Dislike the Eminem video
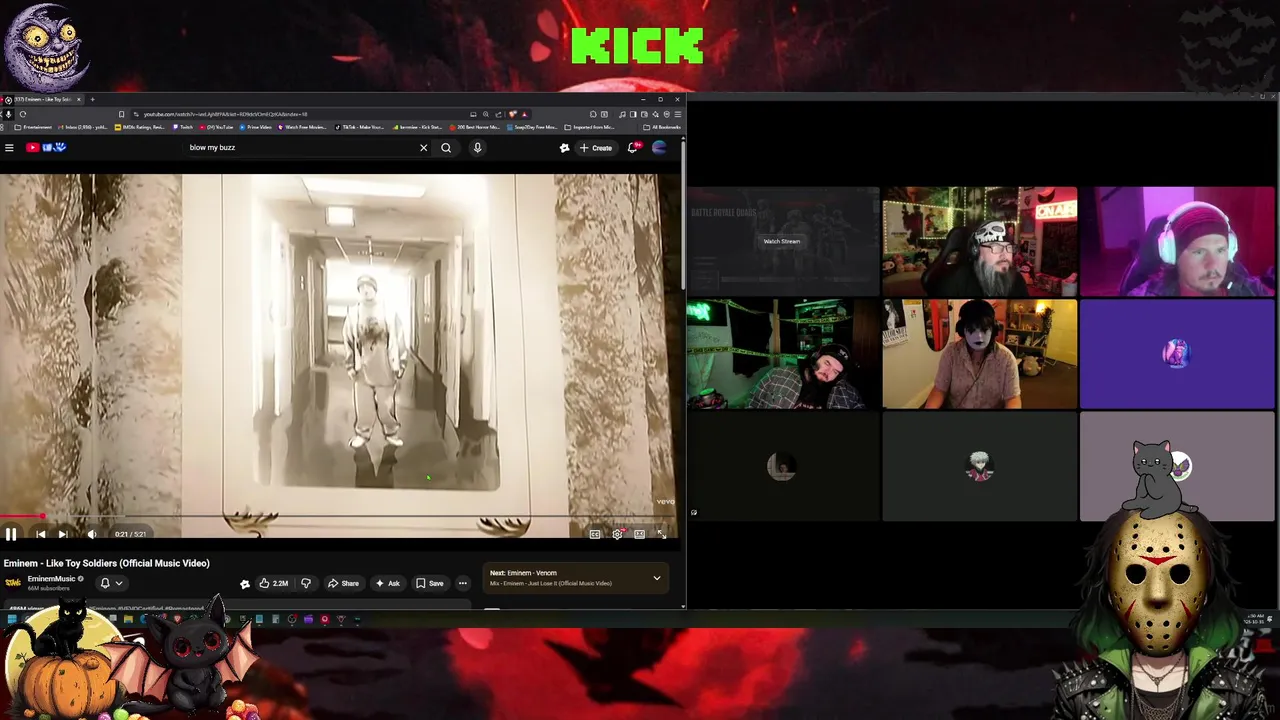This screenshot has width=1280, height=720. 306,583
